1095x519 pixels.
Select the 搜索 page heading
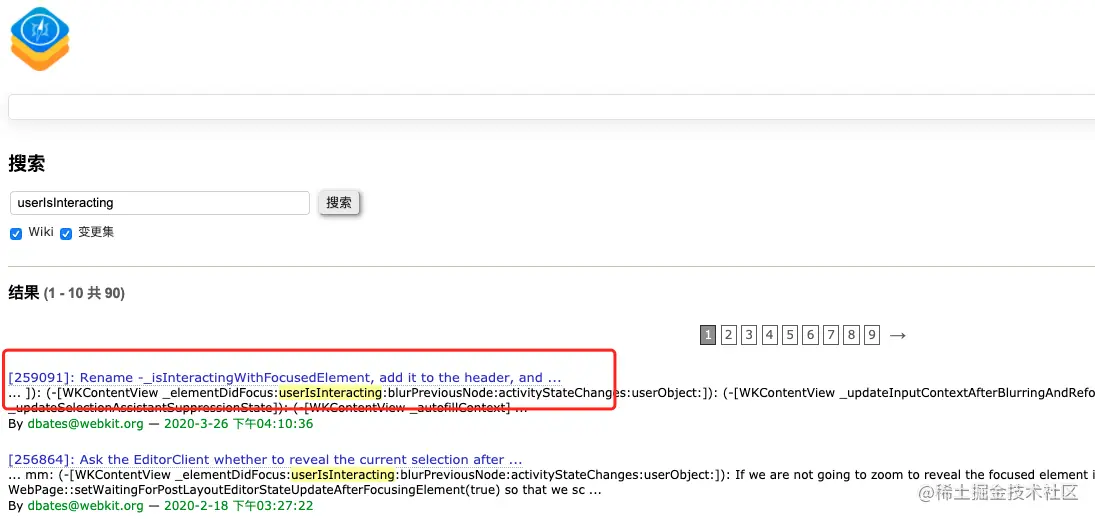click(x=27, y=164)
